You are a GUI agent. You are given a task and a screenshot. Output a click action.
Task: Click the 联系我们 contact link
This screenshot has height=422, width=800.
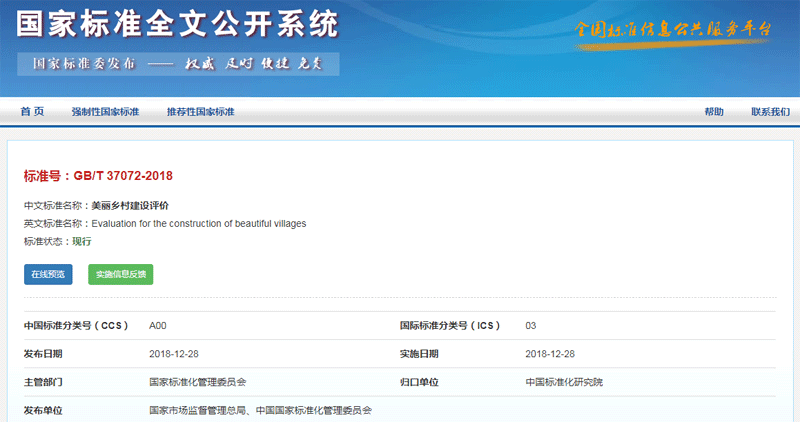tap(770, 112)
